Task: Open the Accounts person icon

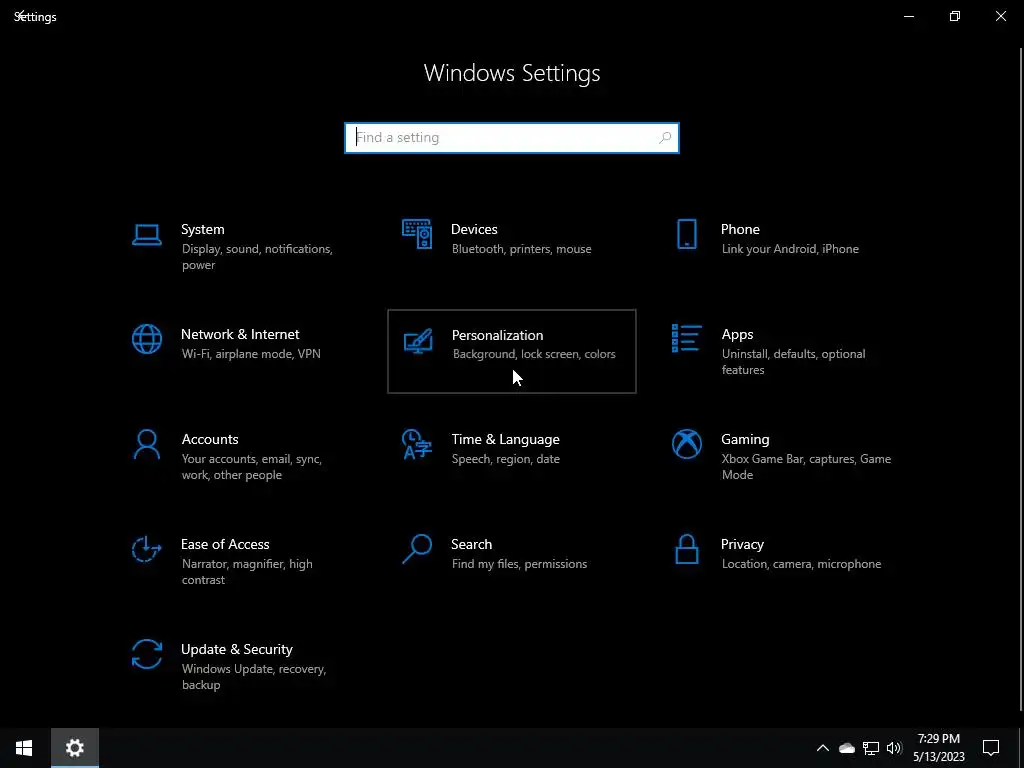Action: pyautogui.click(x=146, y=444)
